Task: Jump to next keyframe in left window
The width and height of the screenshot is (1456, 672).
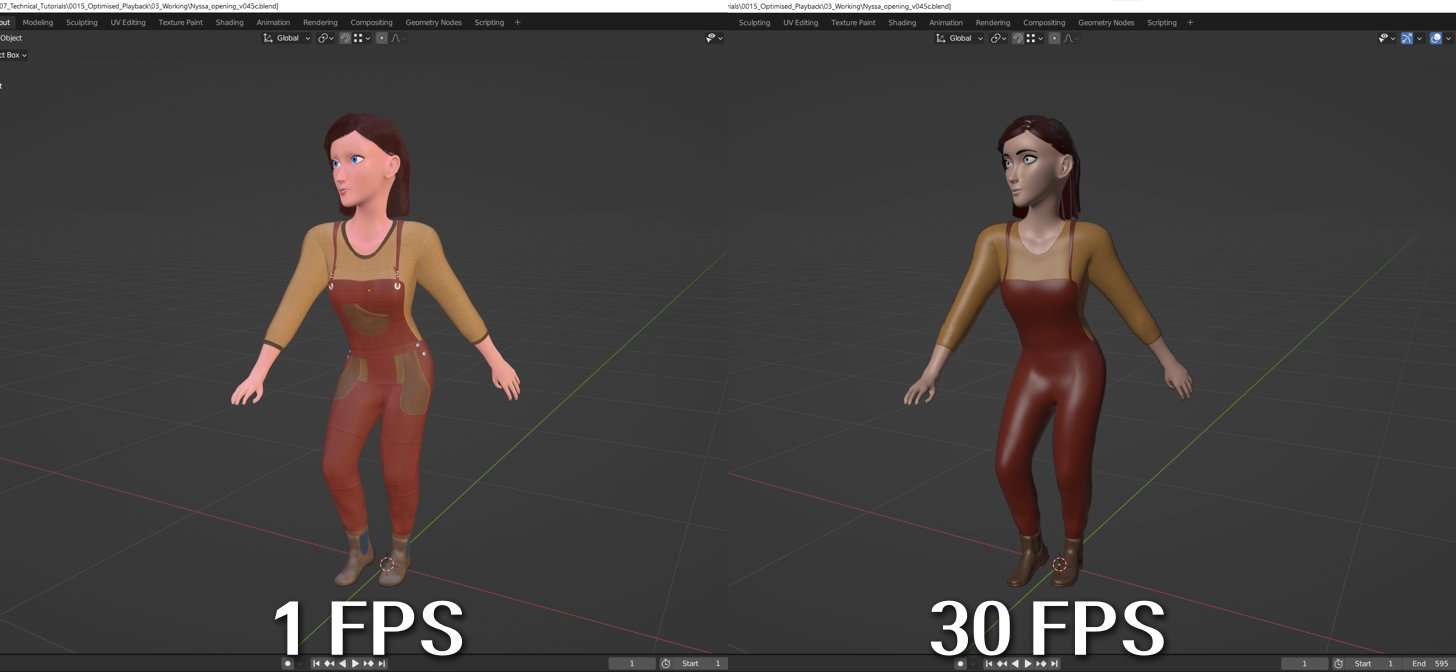Action: pyautogui.click(x=368, y=663)
